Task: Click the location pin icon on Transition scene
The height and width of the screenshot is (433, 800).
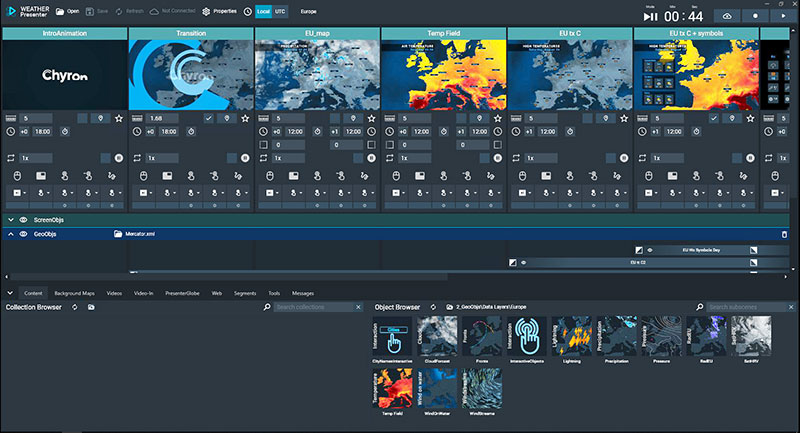Action: coord(226,118)
